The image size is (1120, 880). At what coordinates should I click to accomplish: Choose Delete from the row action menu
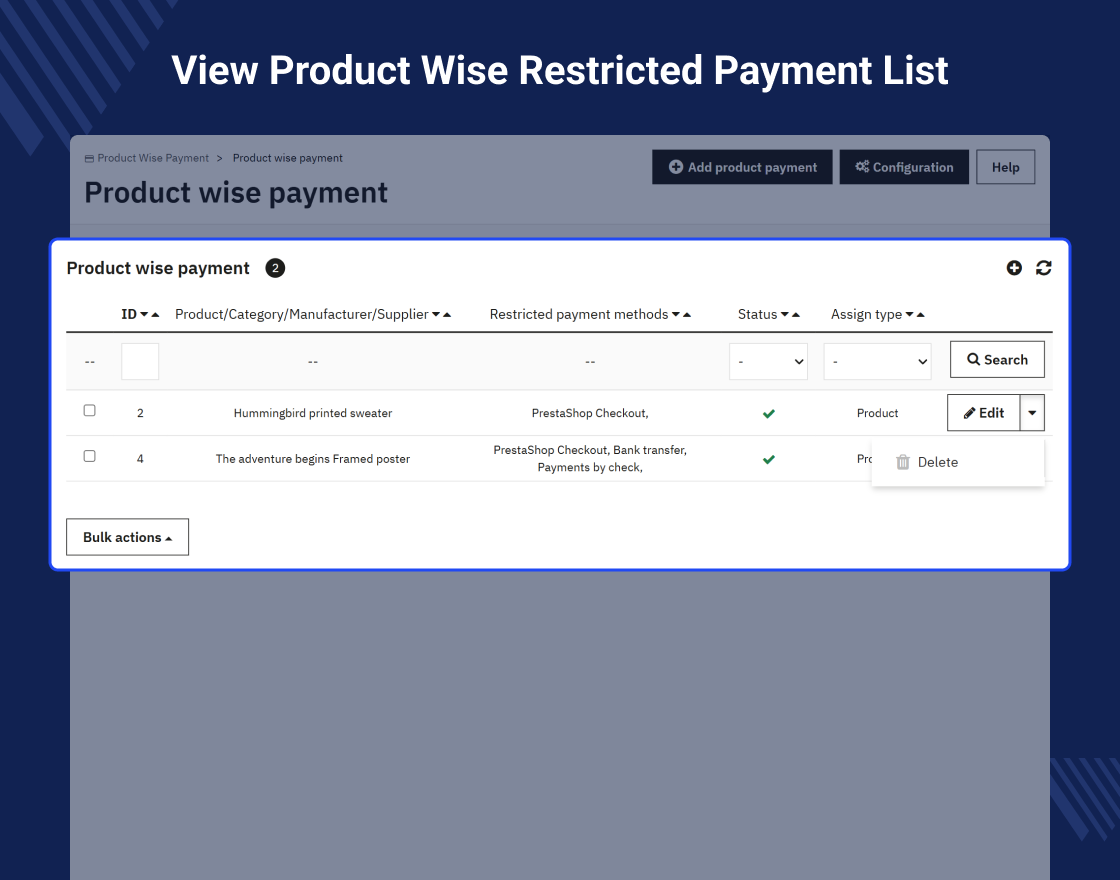[x=958, y=462]
